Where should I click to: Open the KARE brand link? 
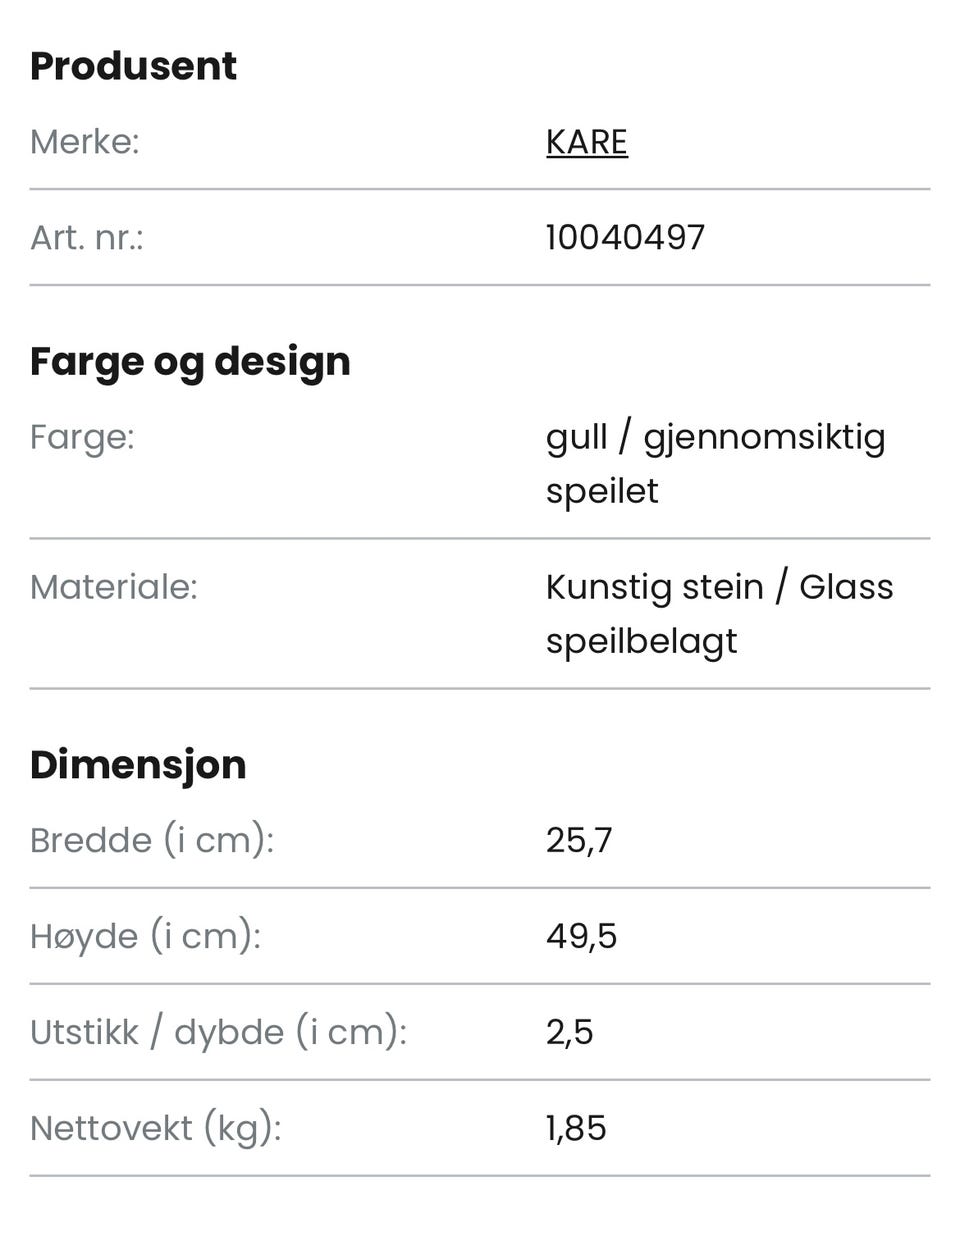586,142
